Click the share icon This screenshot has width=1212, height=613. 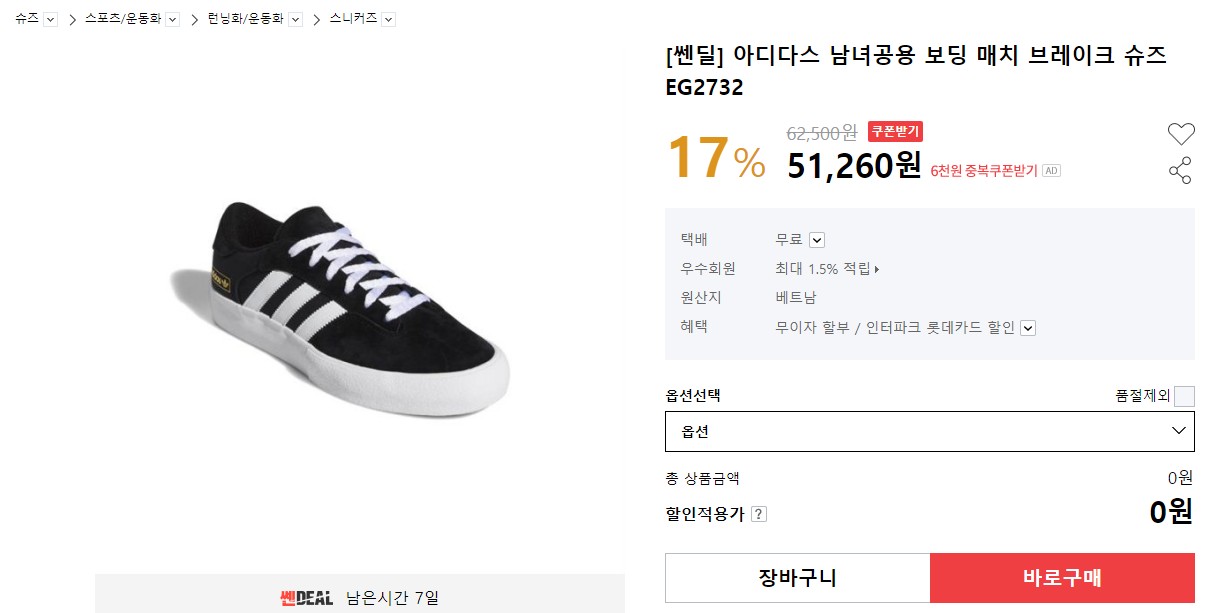(x=1180, y=170)
